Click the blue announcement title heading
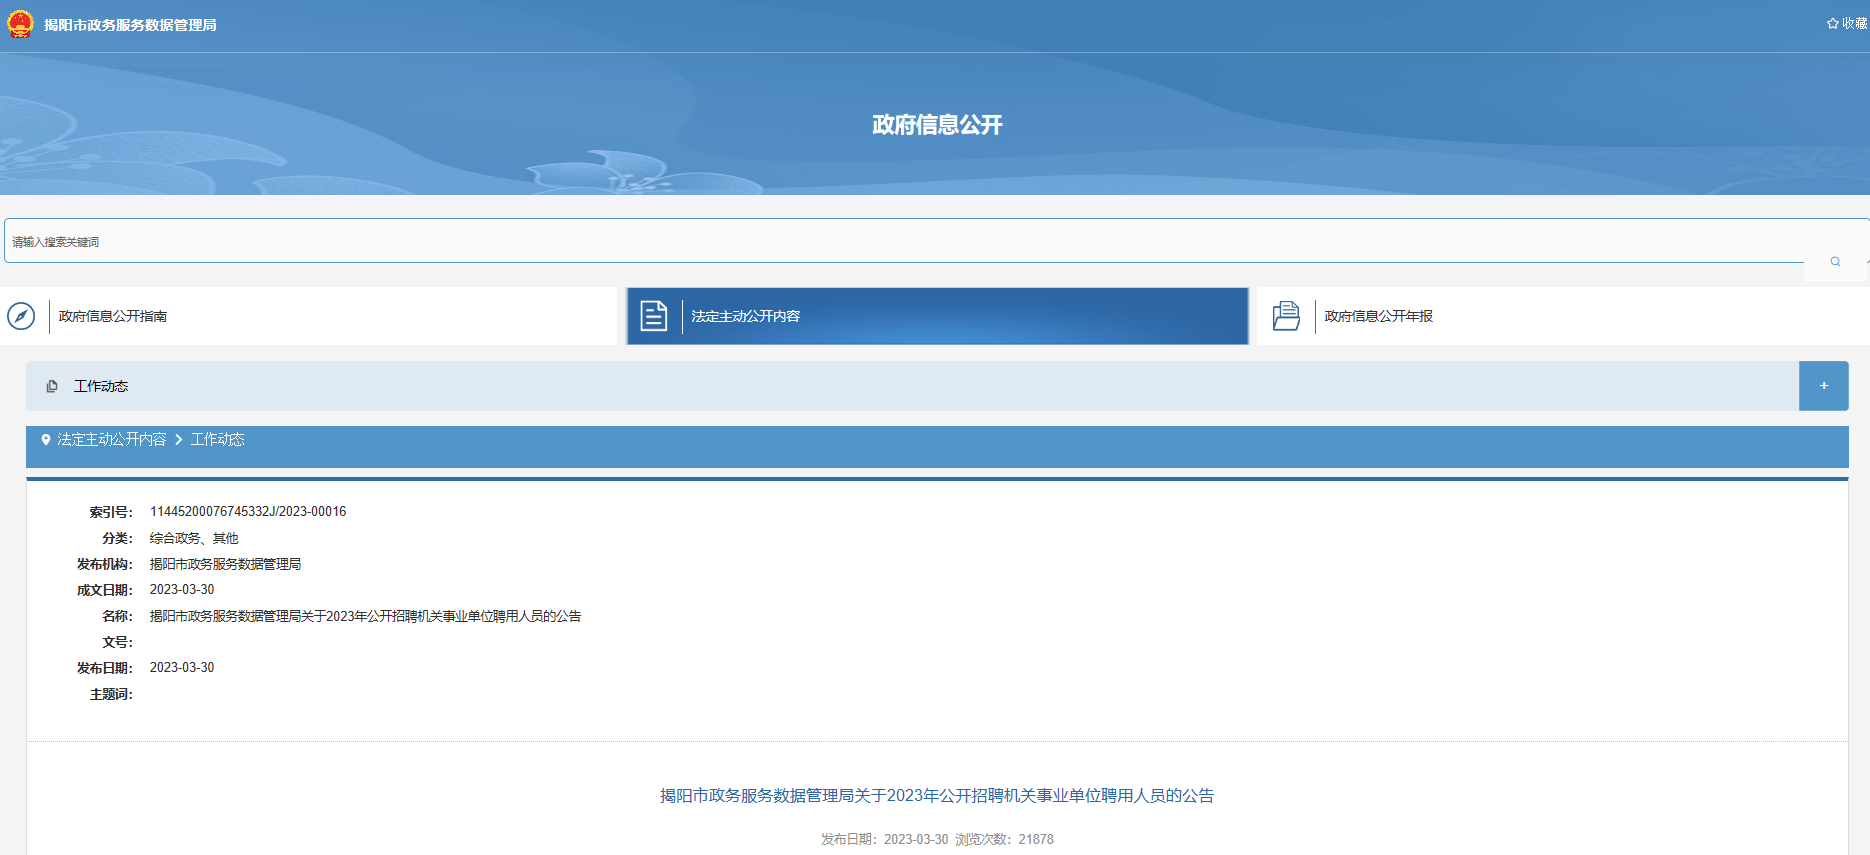 pos(936,796)
